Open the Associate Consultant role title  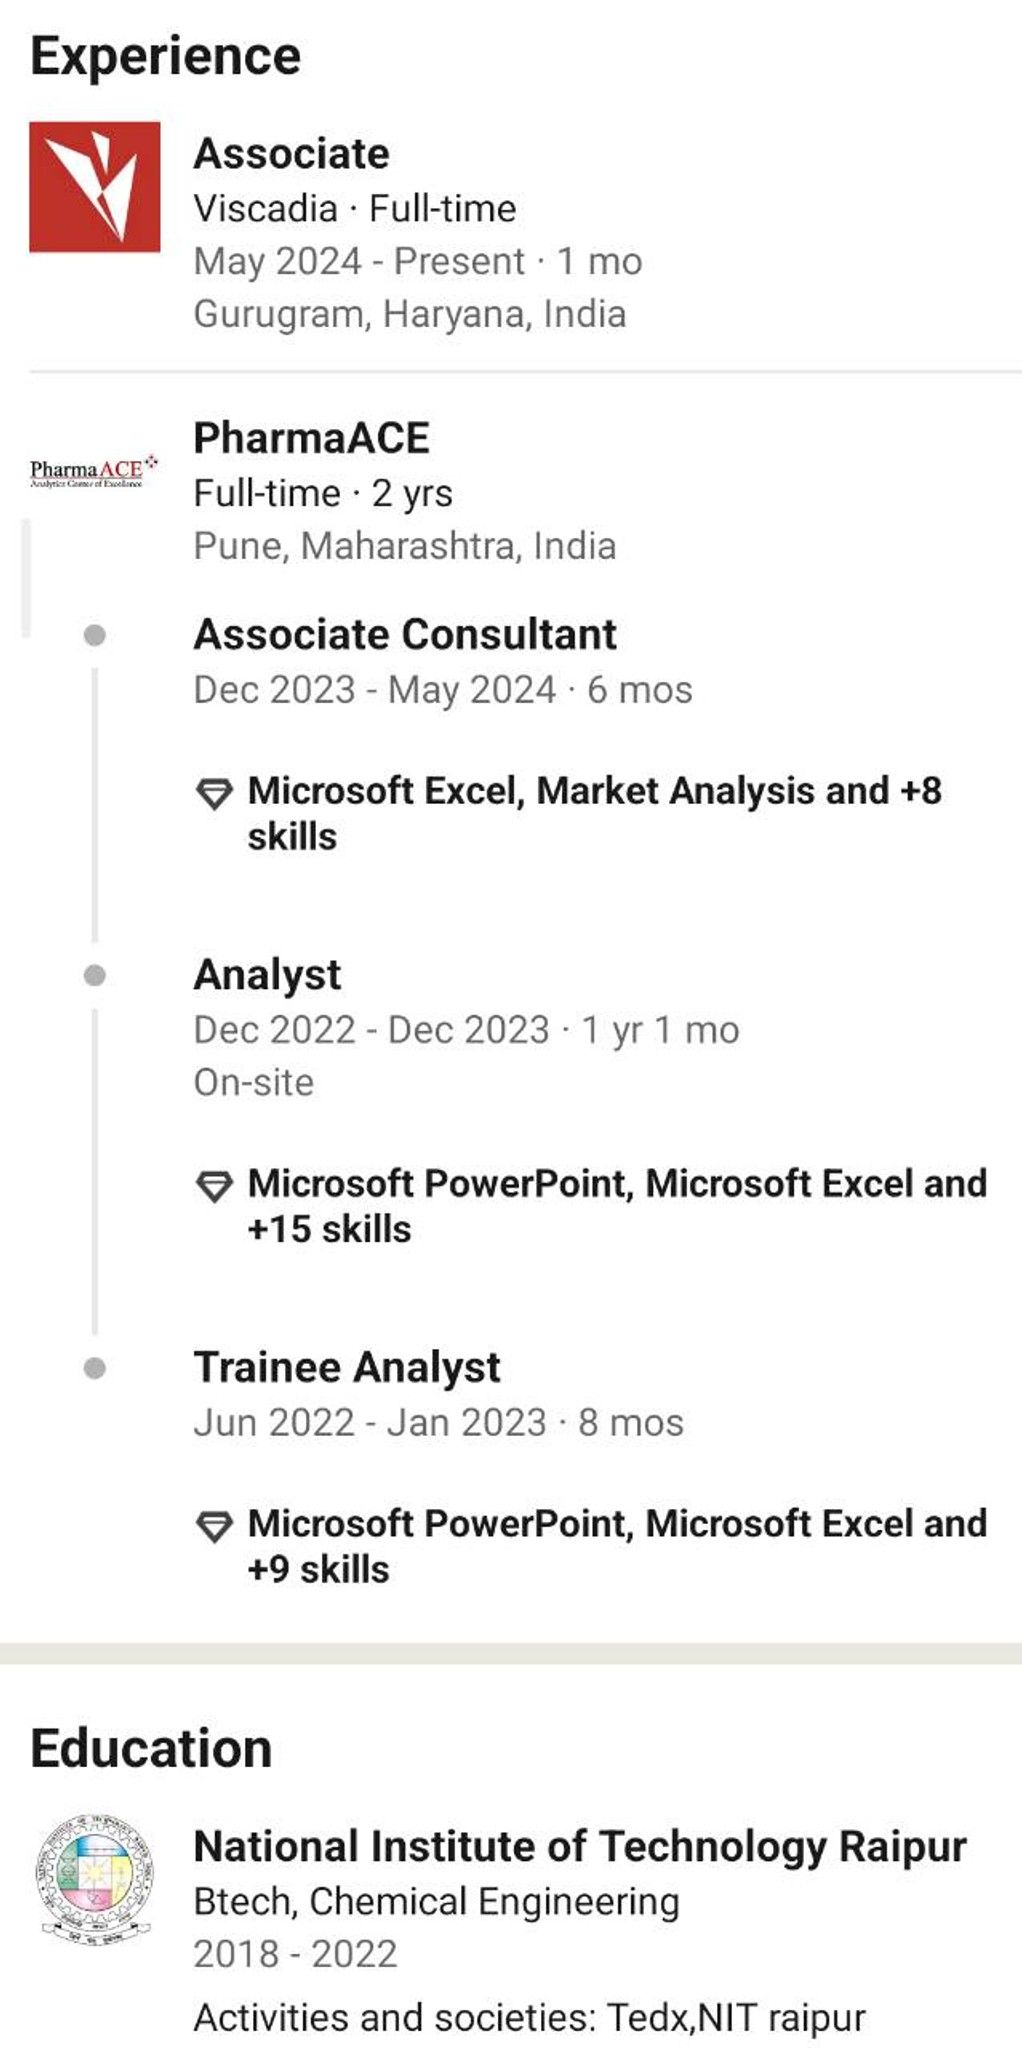point(405,634)
